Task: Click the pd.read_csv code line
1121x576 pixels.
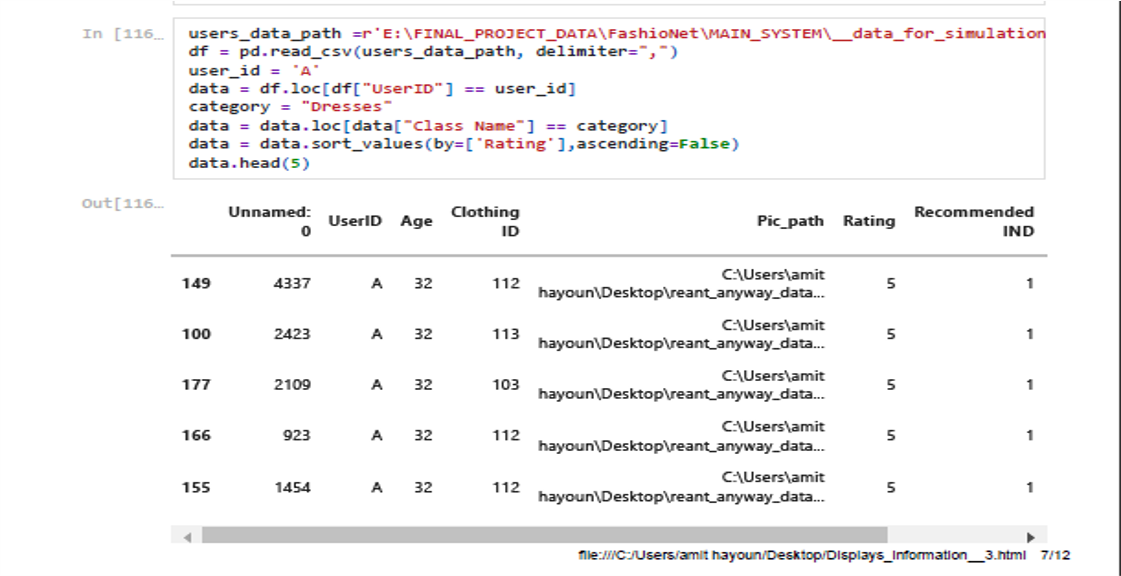Action: [x=433, y=51]
